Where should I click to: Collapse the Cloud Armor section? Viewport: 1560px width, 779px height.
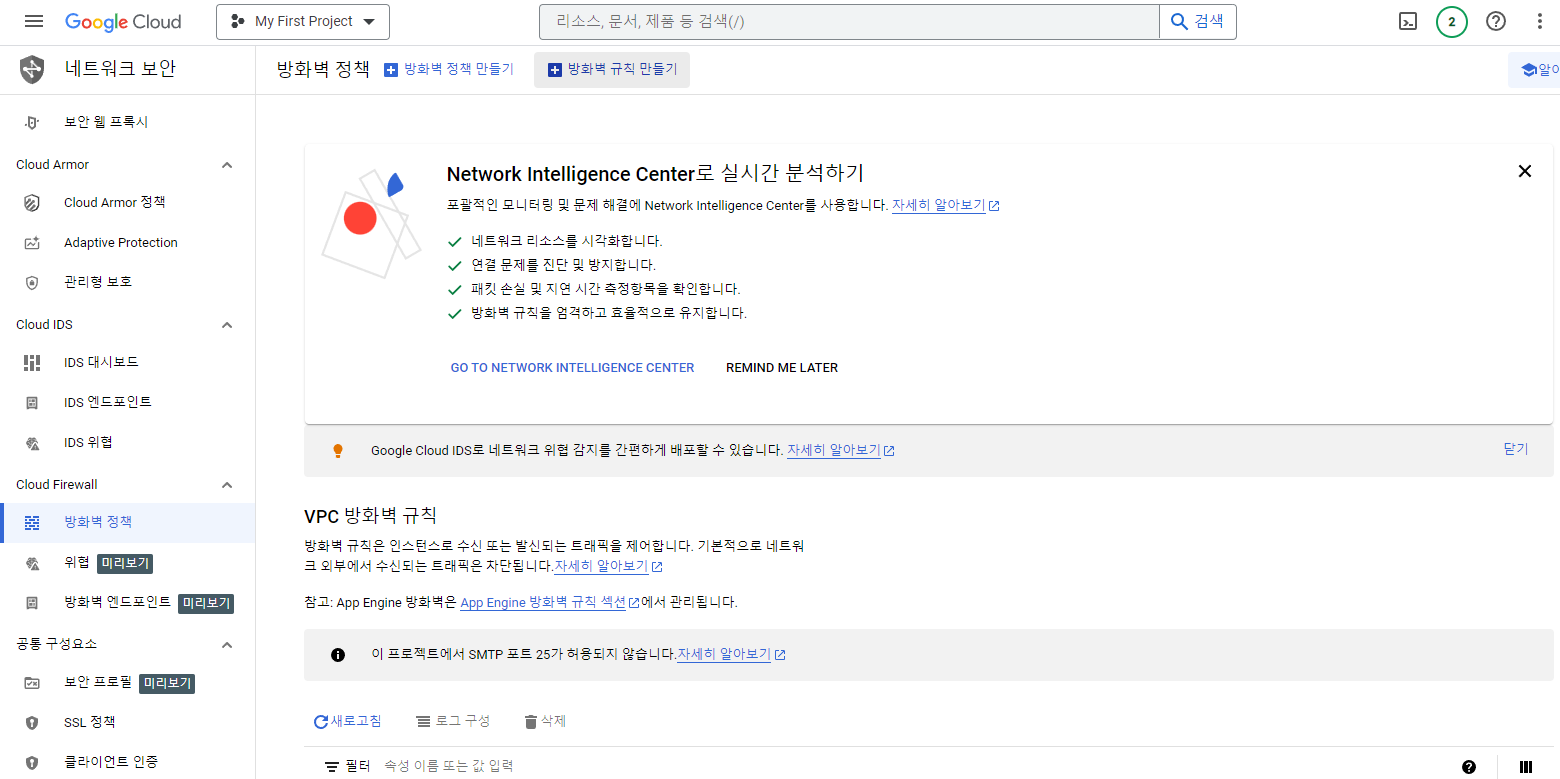[227, 165]
